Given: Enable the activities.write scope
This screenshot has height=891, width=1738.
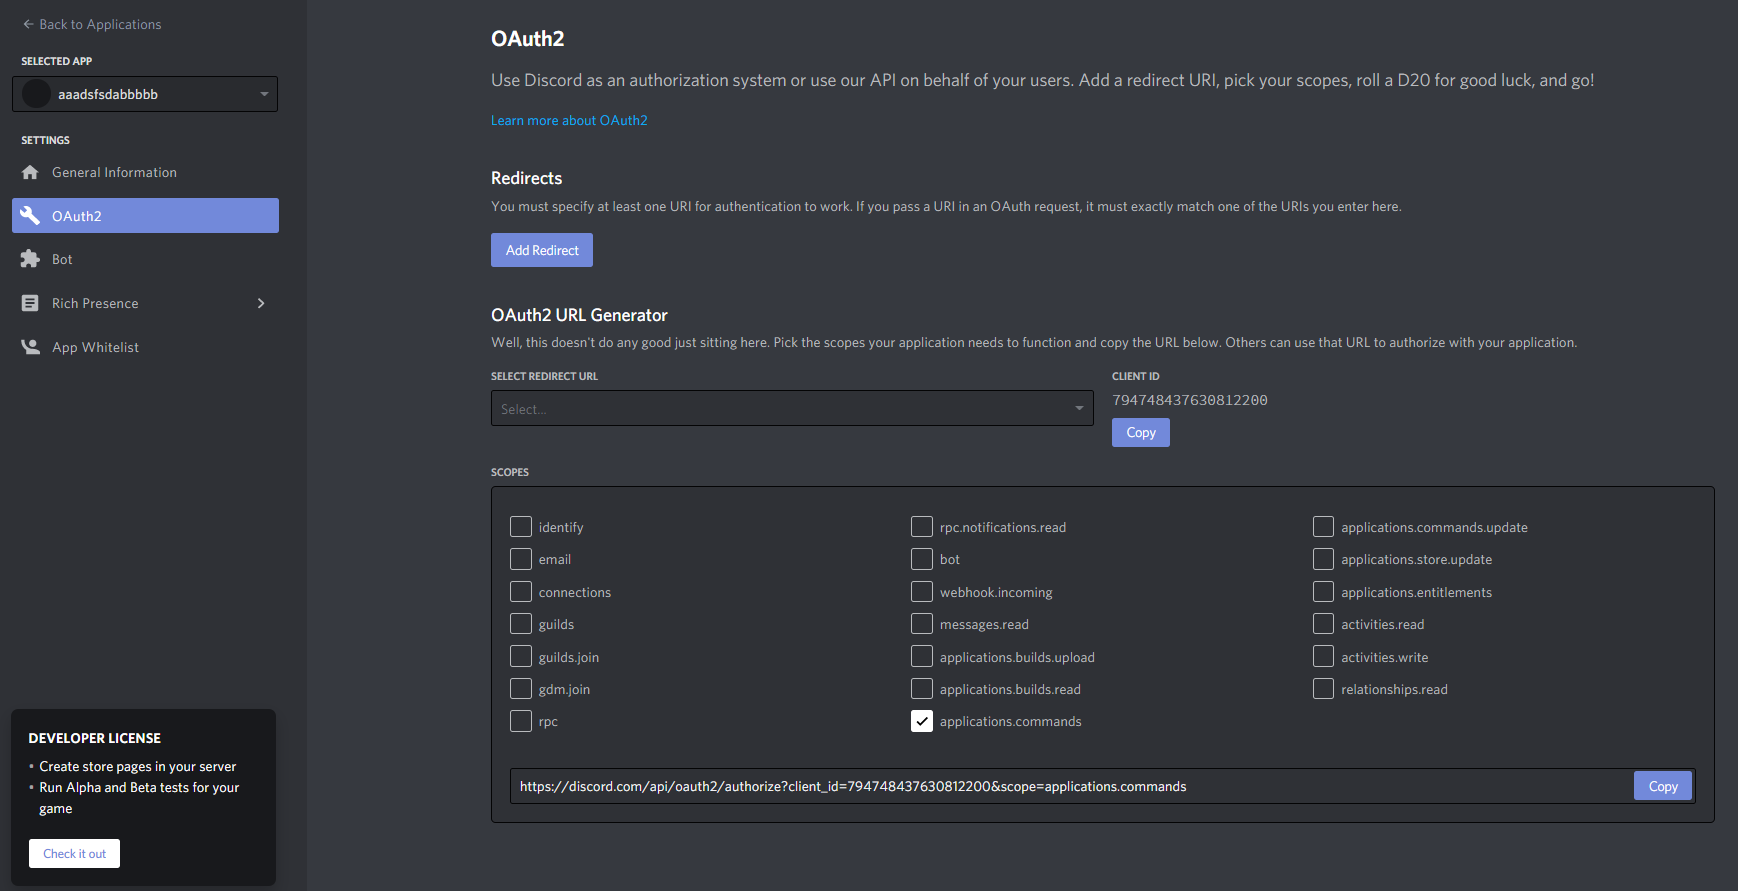Looking at the screenshot, I should point(1323,657).
